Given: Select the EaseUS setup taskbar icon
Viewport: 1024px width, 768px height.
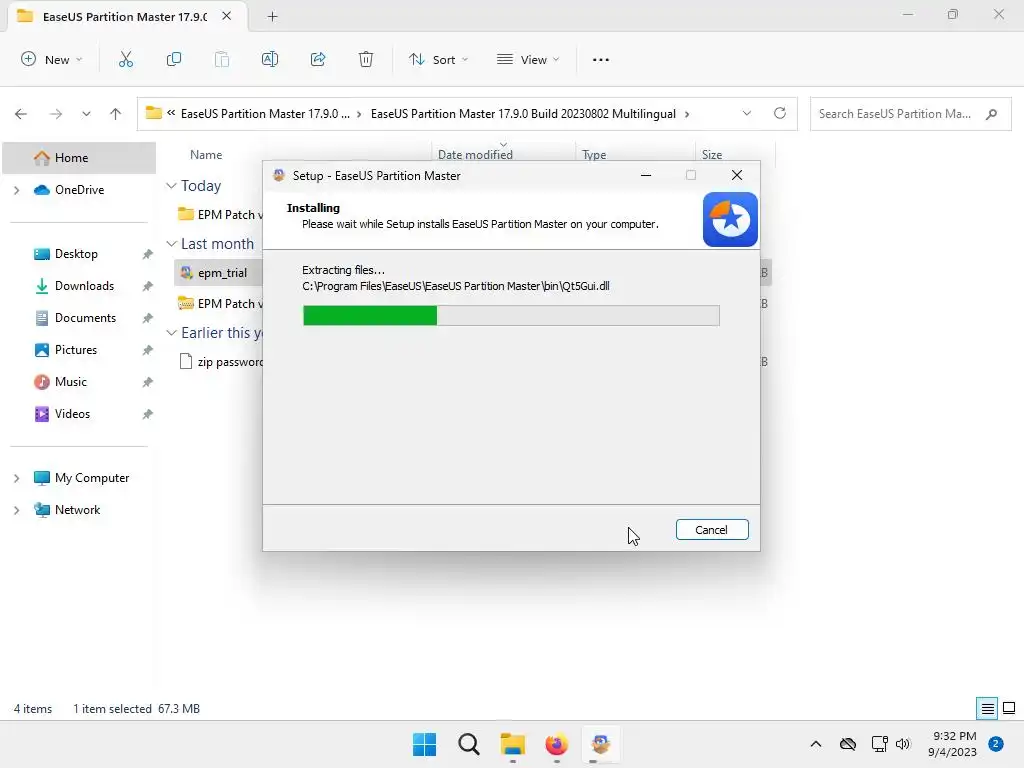Looking at the screenshot, I should pos(600,744).
